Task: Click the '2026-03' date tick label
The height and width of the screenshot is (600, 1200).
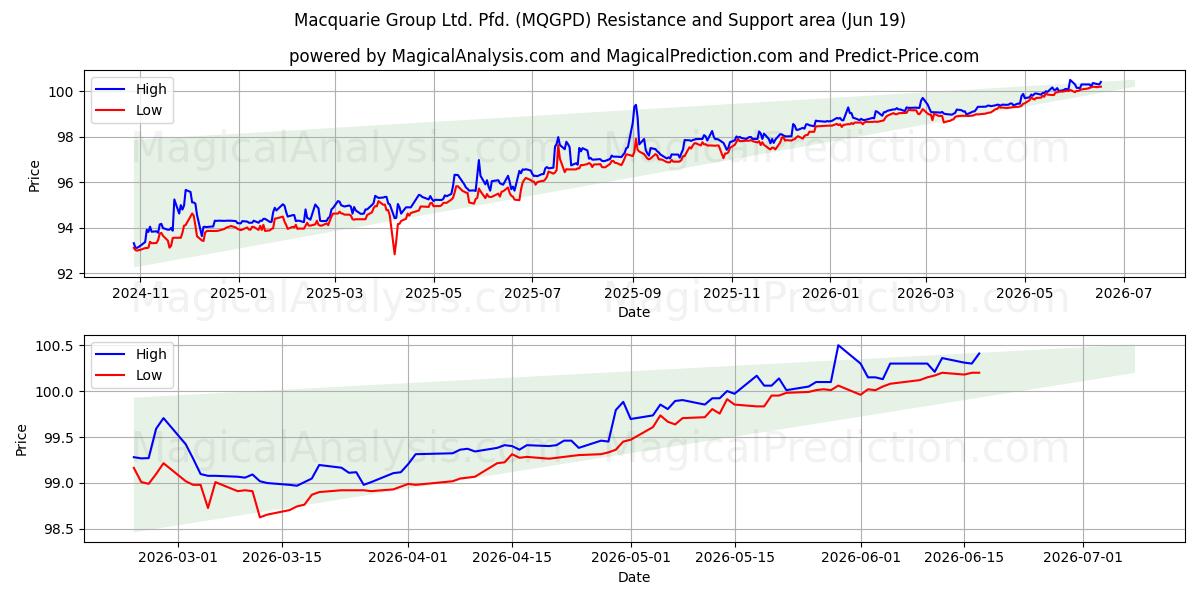Action: coord(925,293)
